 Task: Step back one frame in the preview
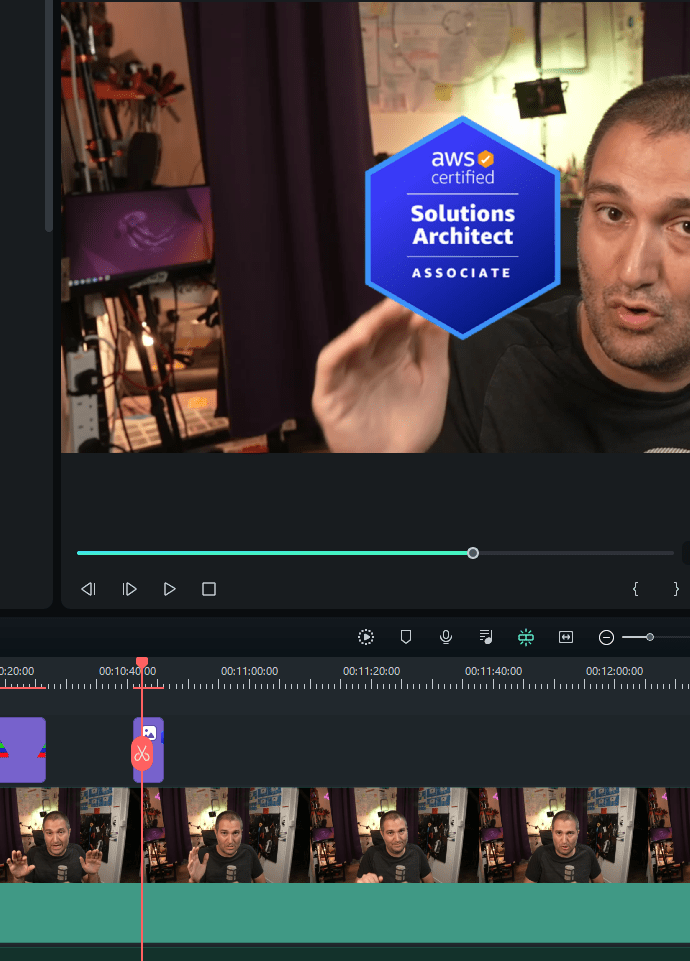tap(88, 589)
